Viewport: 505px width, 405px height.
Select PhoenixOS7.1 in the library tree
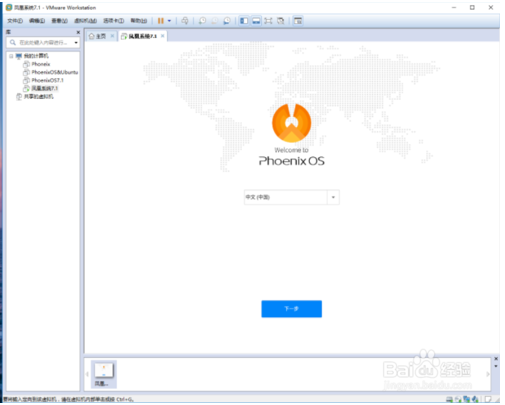(x=47, y=80)
